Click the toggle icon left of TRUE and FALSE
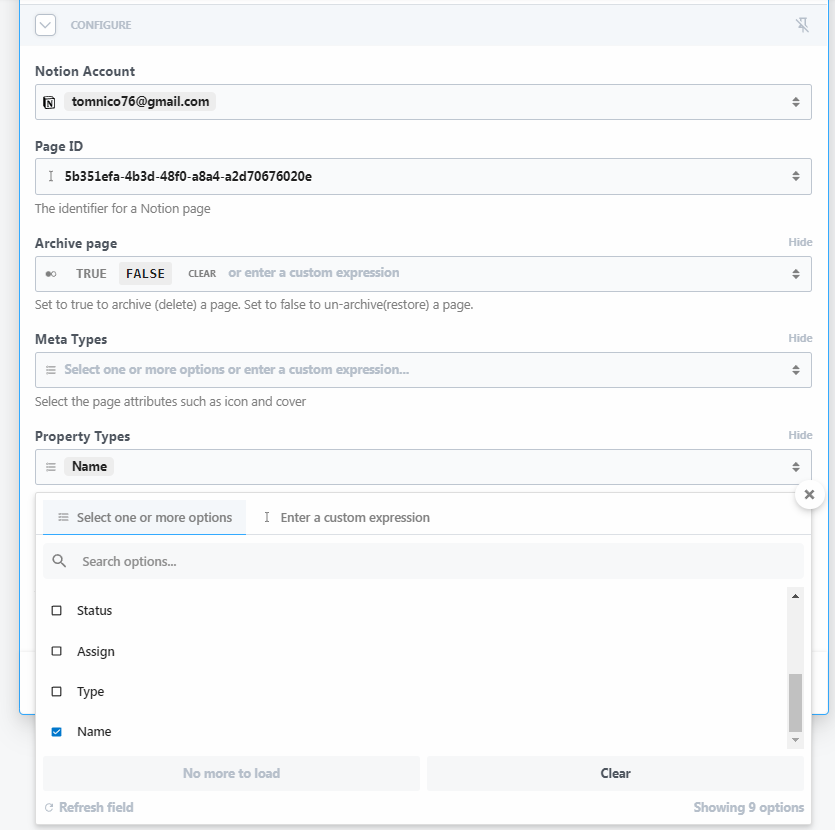The height and width of the screenshot is (830, 835). (51, 273)
